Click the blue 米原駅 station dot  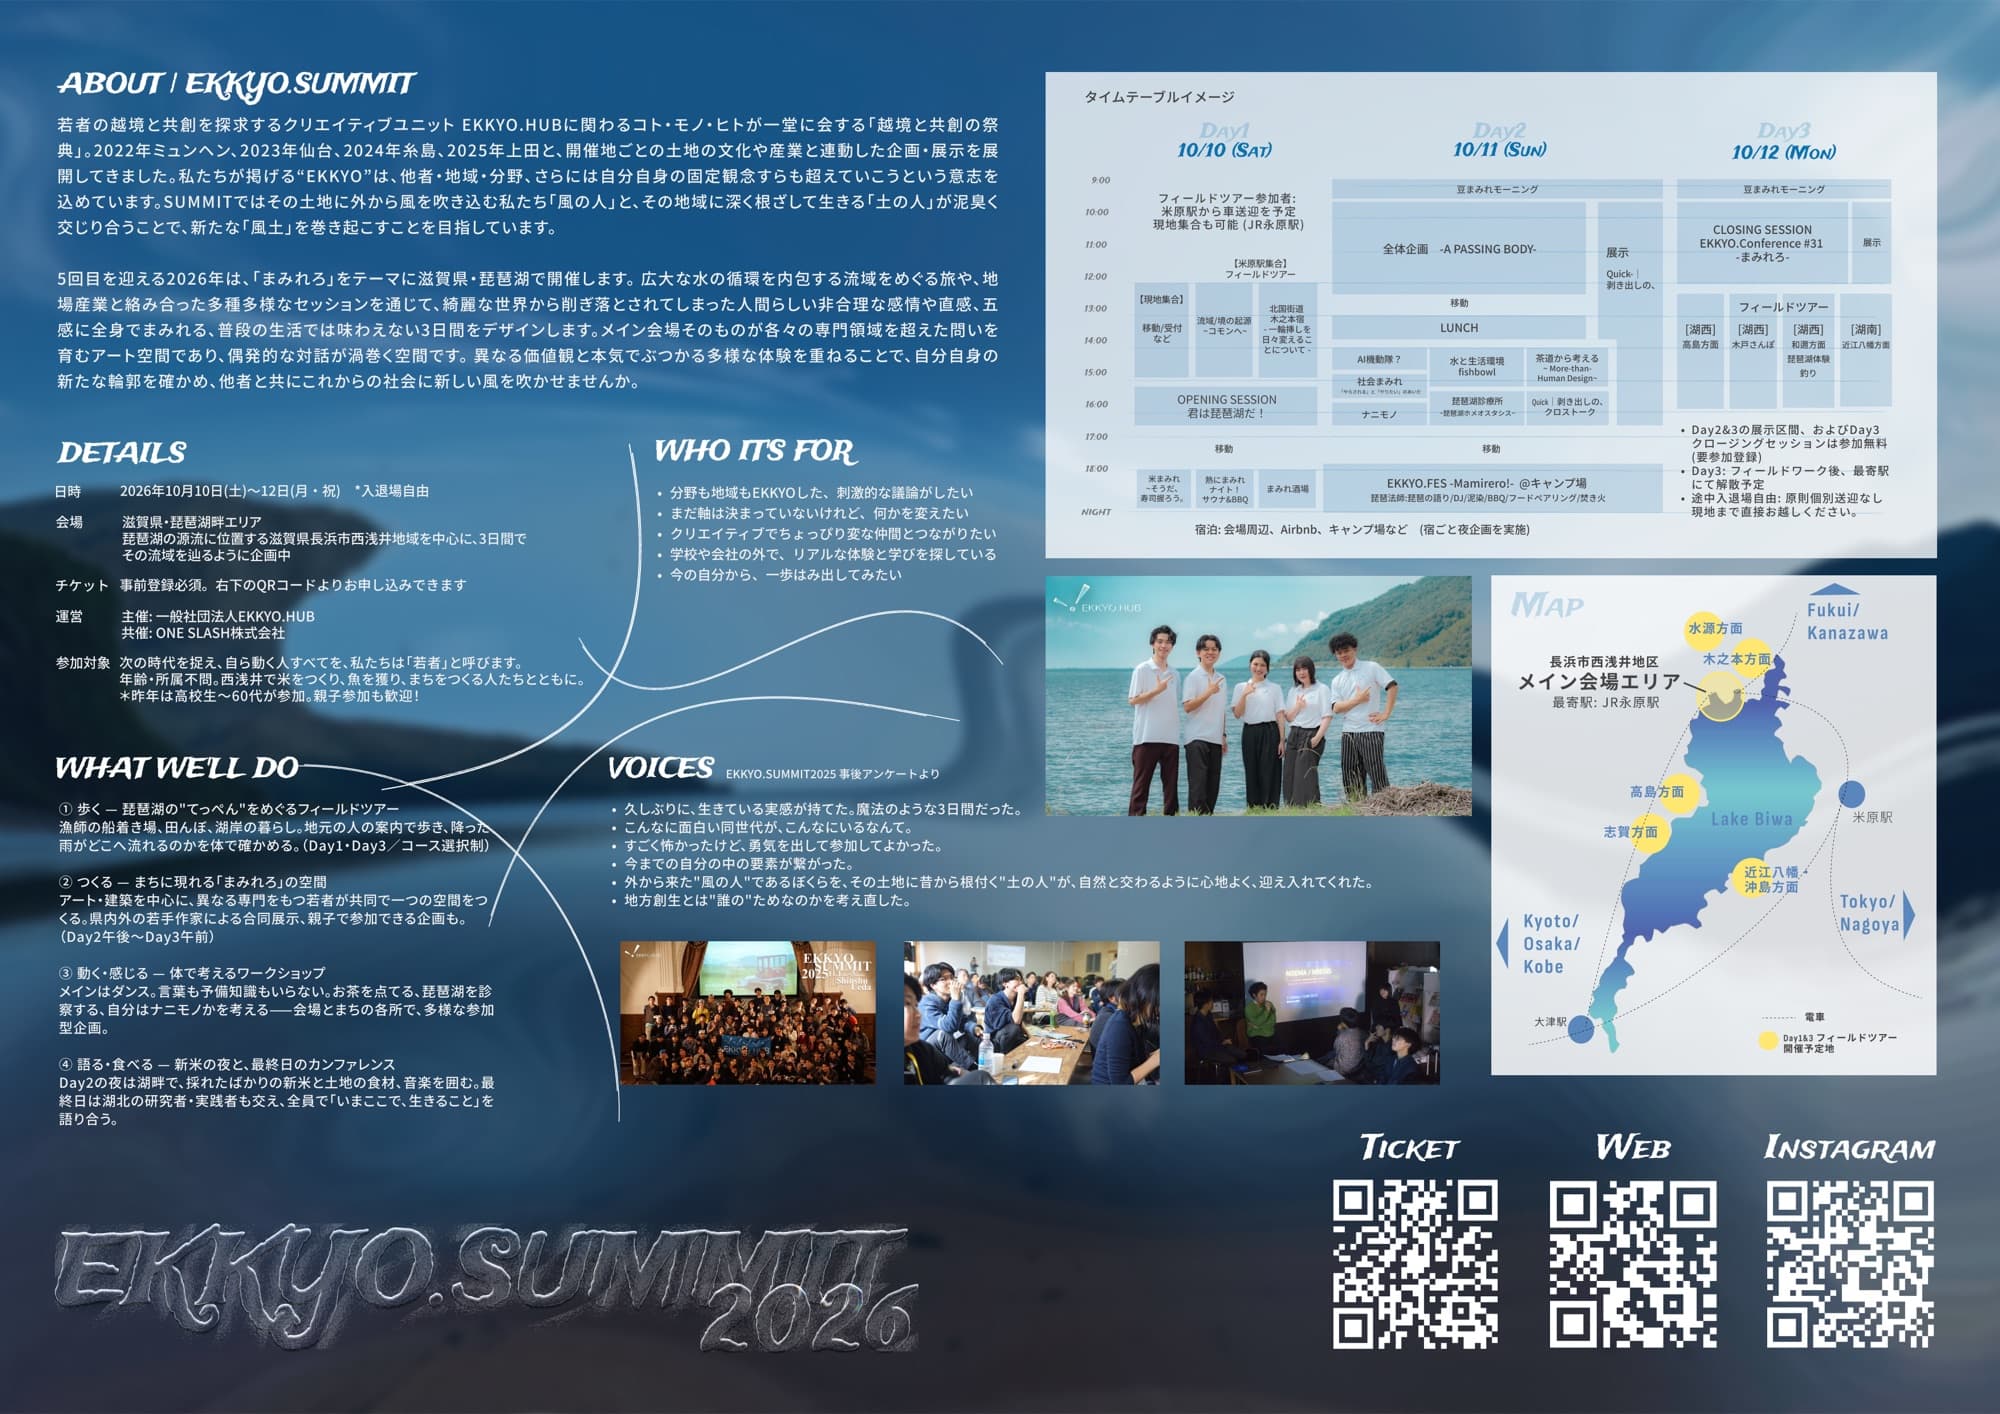coord(1851,793)
